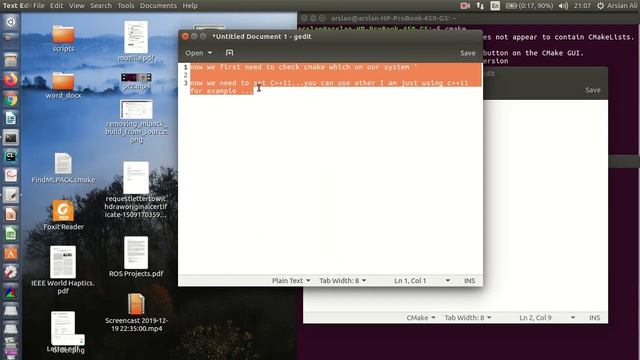Click the screen recording indicator icon
The height and width of the screenshot is (360, 640).
[465, 6]
